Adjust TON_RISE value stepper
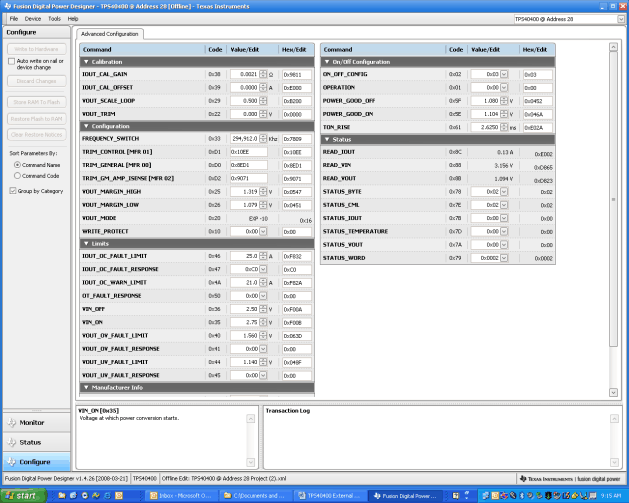Viewport: 629px width, 503px height. click(504, 127)
